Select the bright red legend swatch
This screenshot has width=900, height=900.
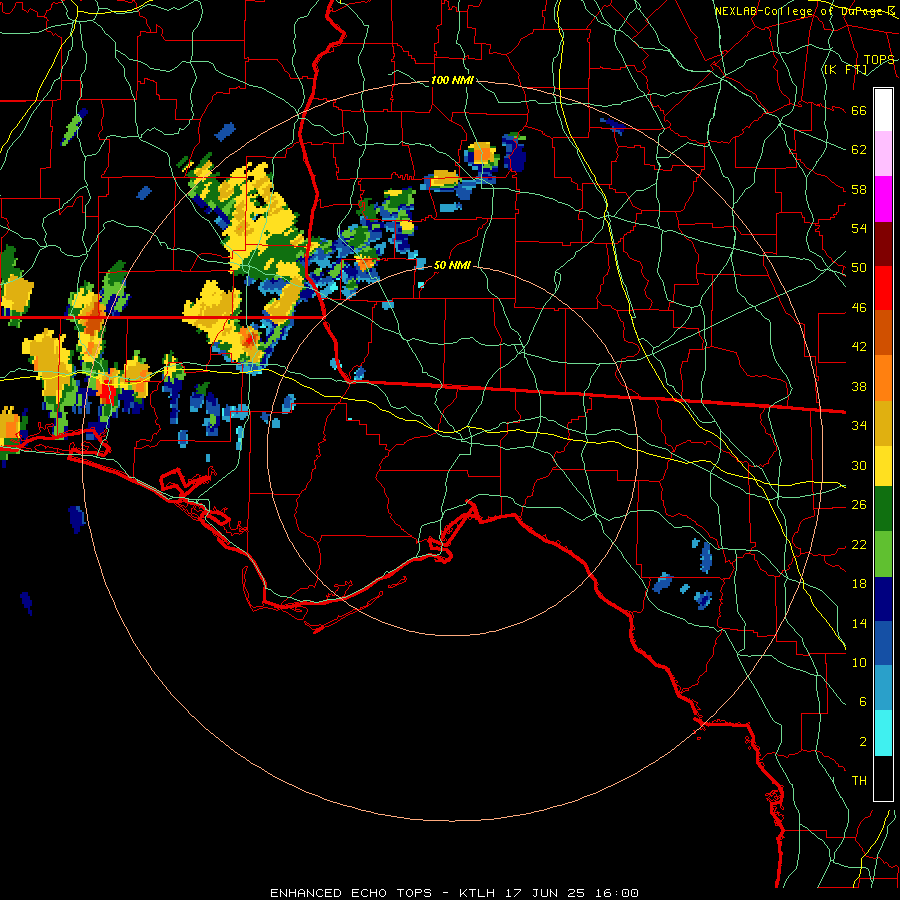point(883,288)
